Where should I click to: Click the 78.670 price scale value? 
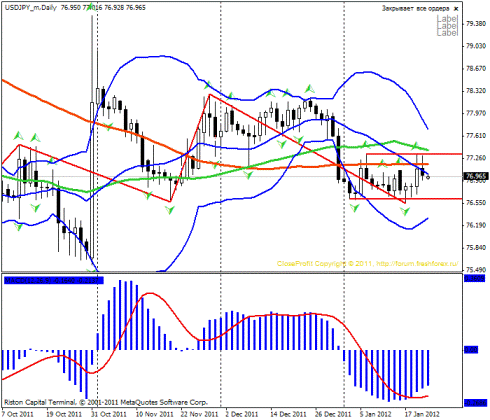[x=476, y=68]
